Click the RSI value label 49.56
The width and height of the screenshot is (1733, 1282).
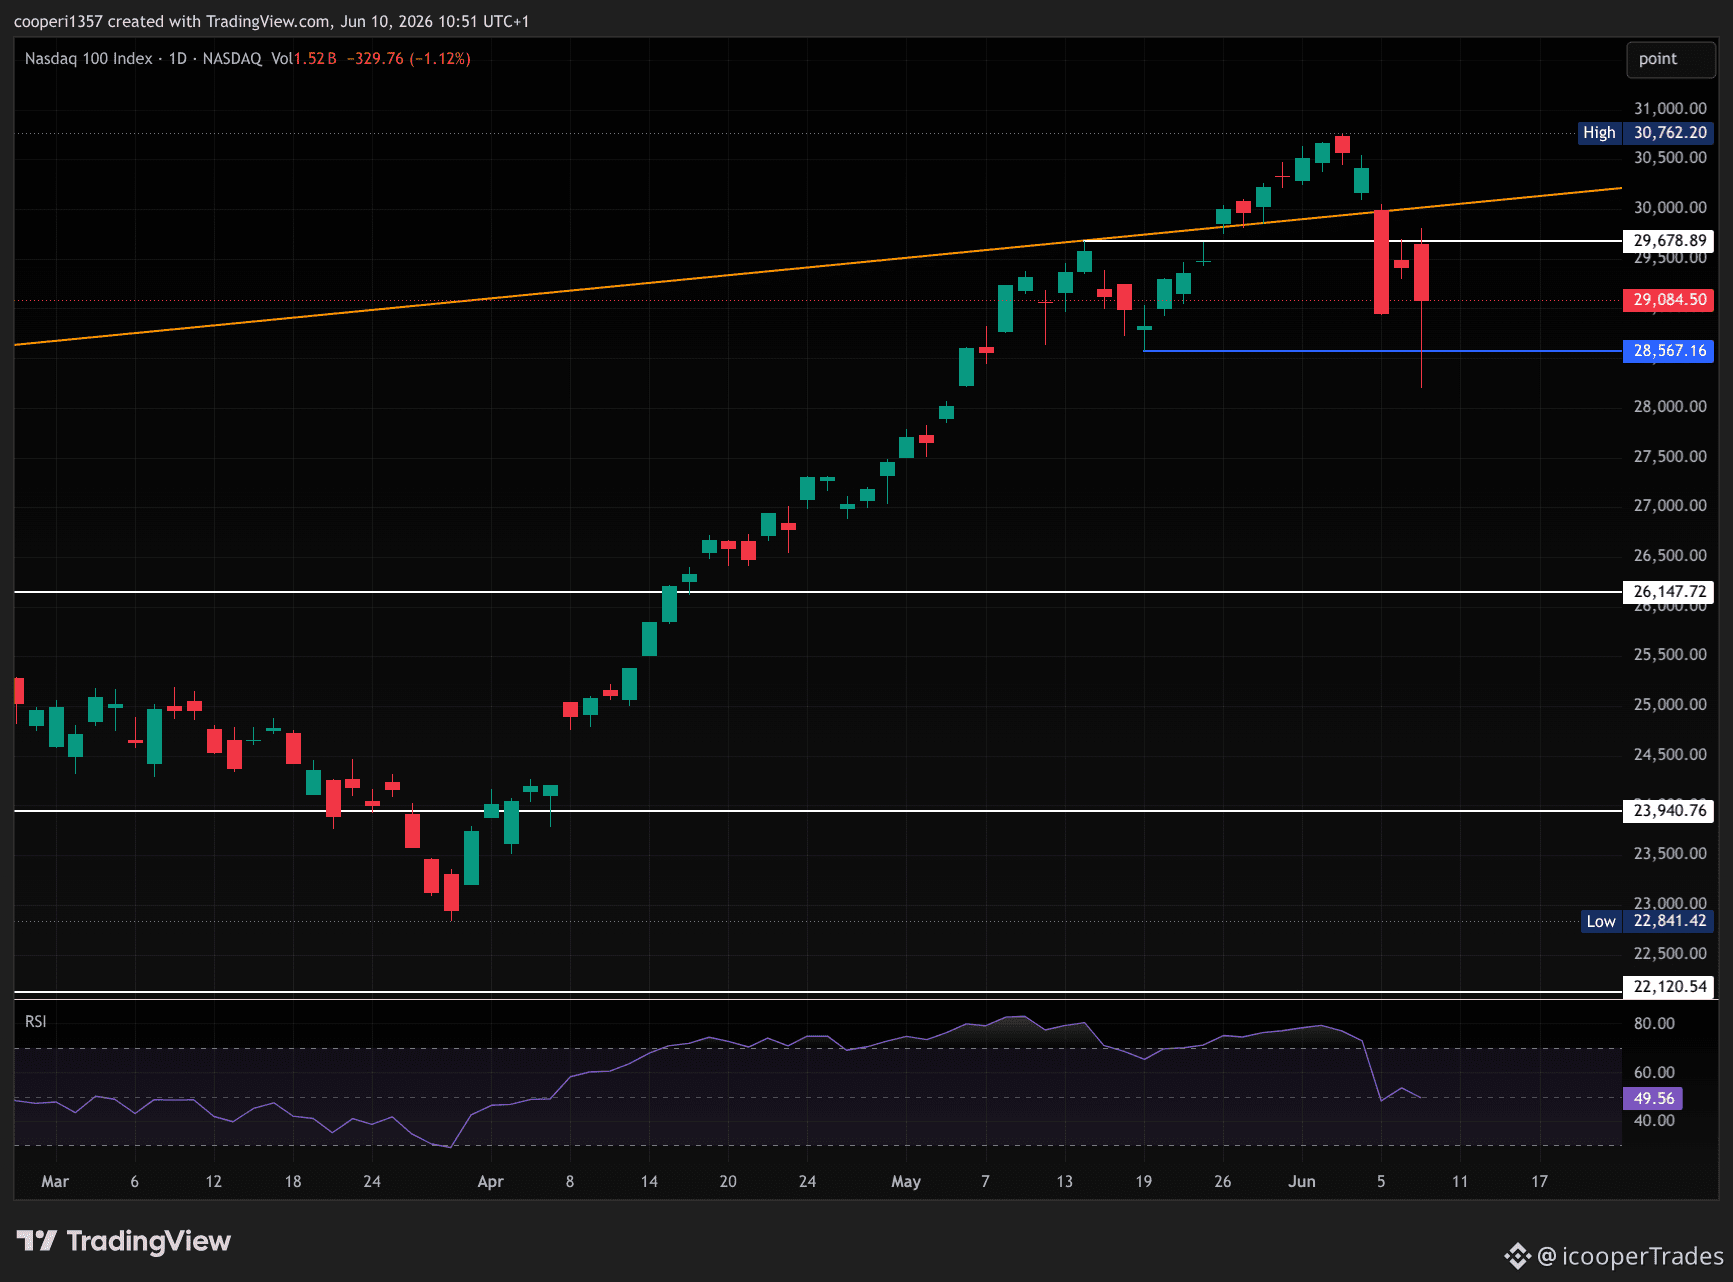[x=1654, y=1099]
